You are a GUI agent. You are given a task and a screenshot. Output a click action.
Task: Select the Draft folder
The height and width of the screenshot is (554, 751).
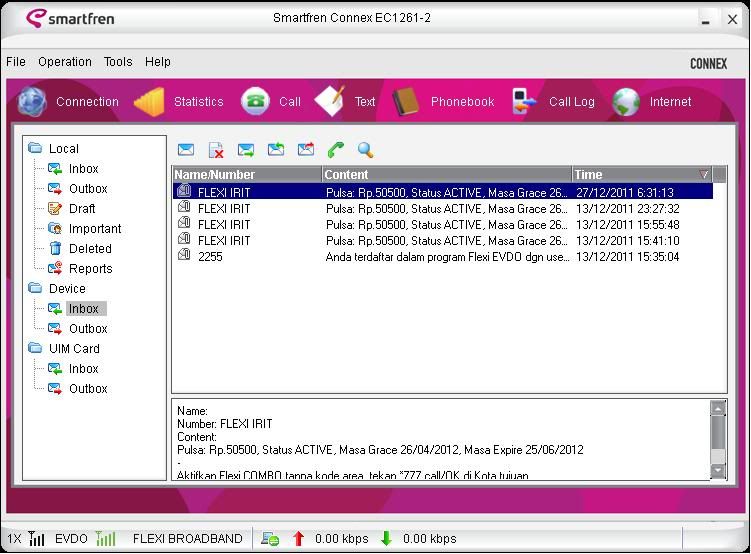click(x=82, y=209)
